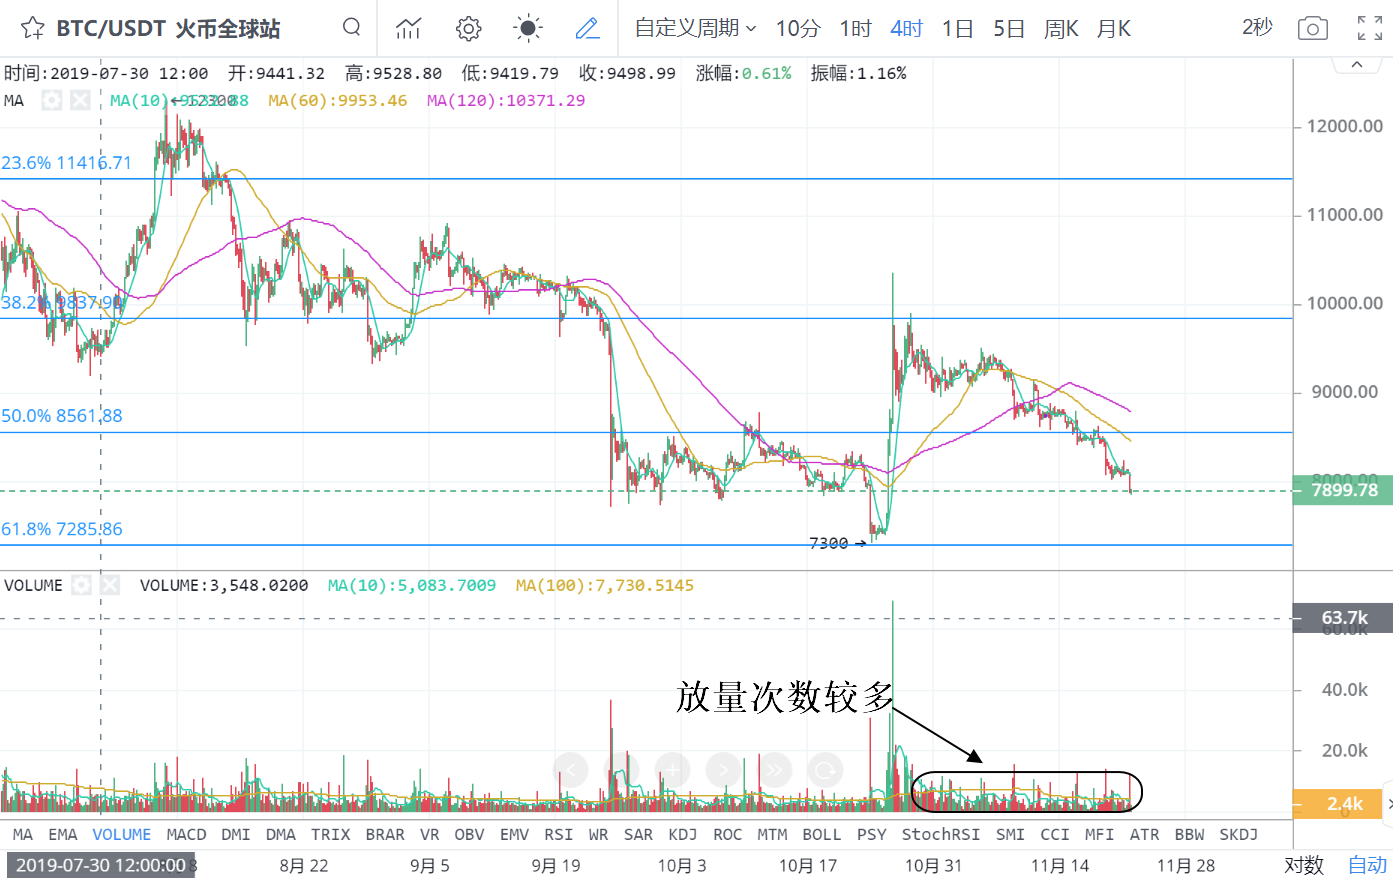Enable the TRIX indicator

(330, 834)
